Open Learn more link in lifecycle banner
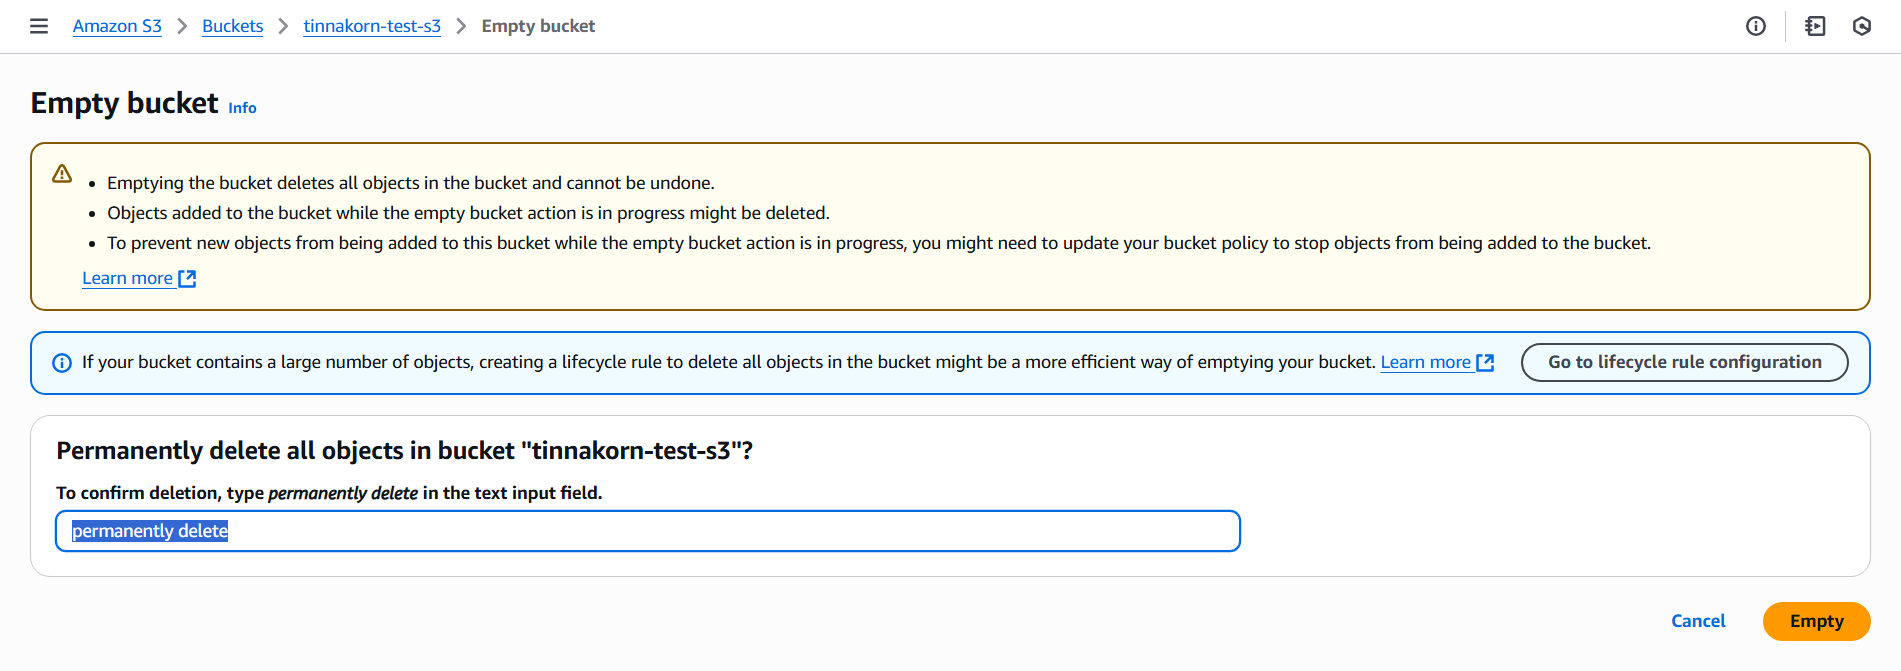1901x671 pixels. click(x=1425, y=362)
